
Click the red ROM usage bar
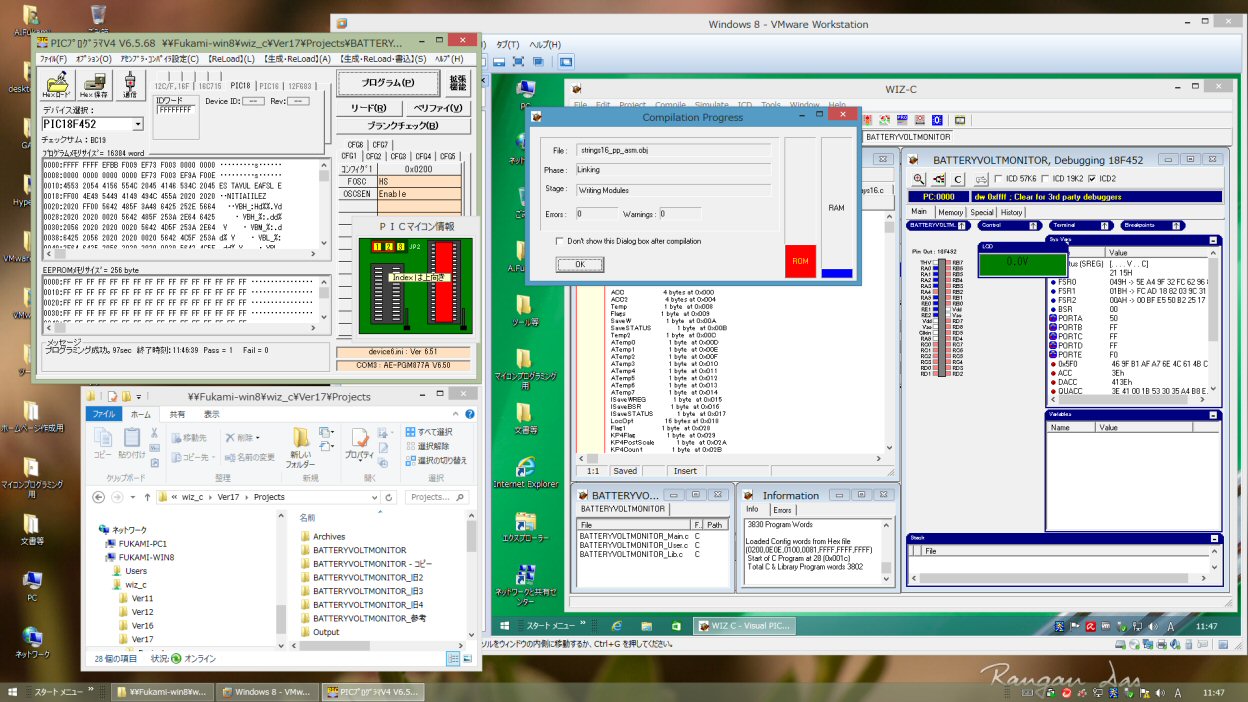(801, 261)
